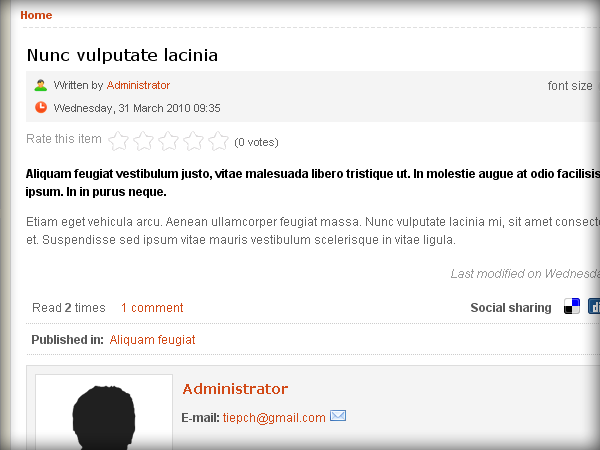Open the Administrator author profile heading
The width and height of the screenshot is (600, 450).
[235, 389]
